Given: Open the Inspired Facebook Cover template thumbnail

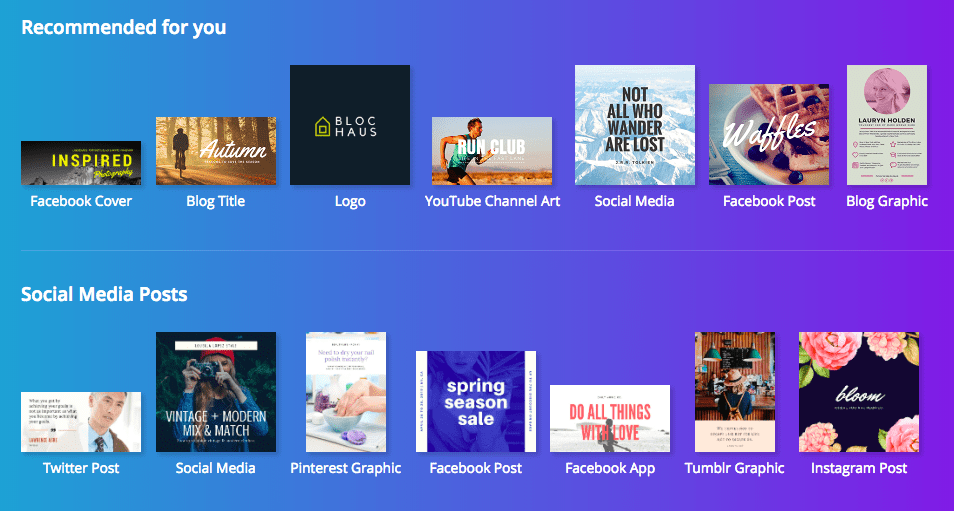Looking at the screenshot, I should click(81, 163).
